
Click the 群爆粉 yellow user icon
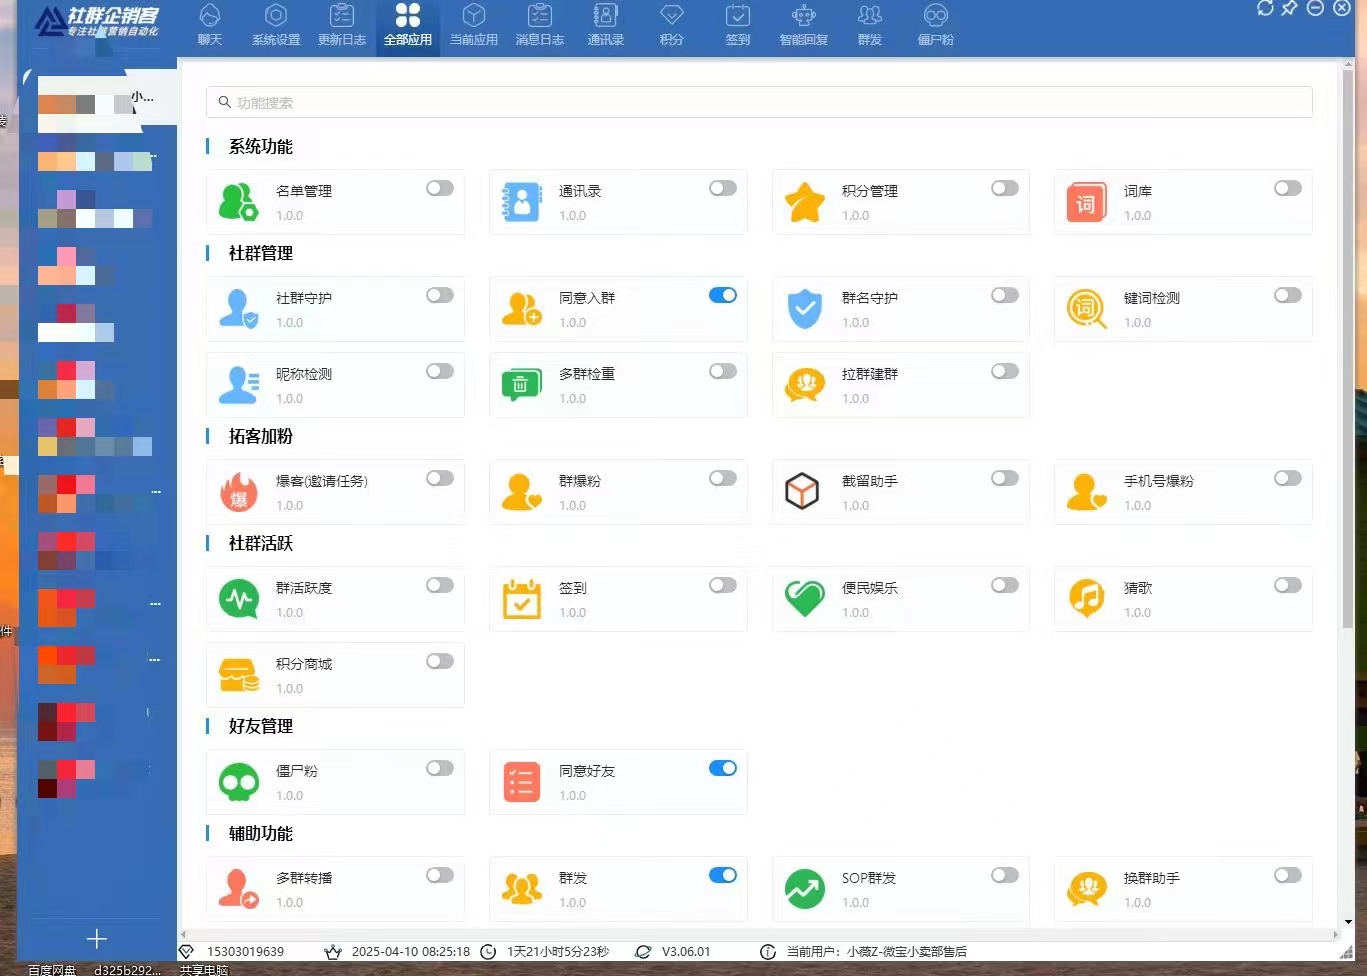tap(521, 492)
